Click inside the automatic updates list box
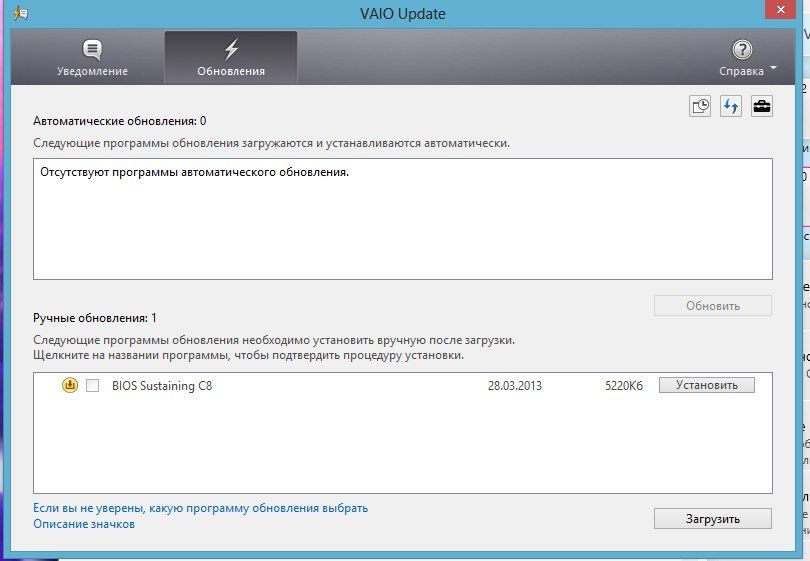Image resolution: width=810 pixels, height=561 pixels. click(402, 230)
